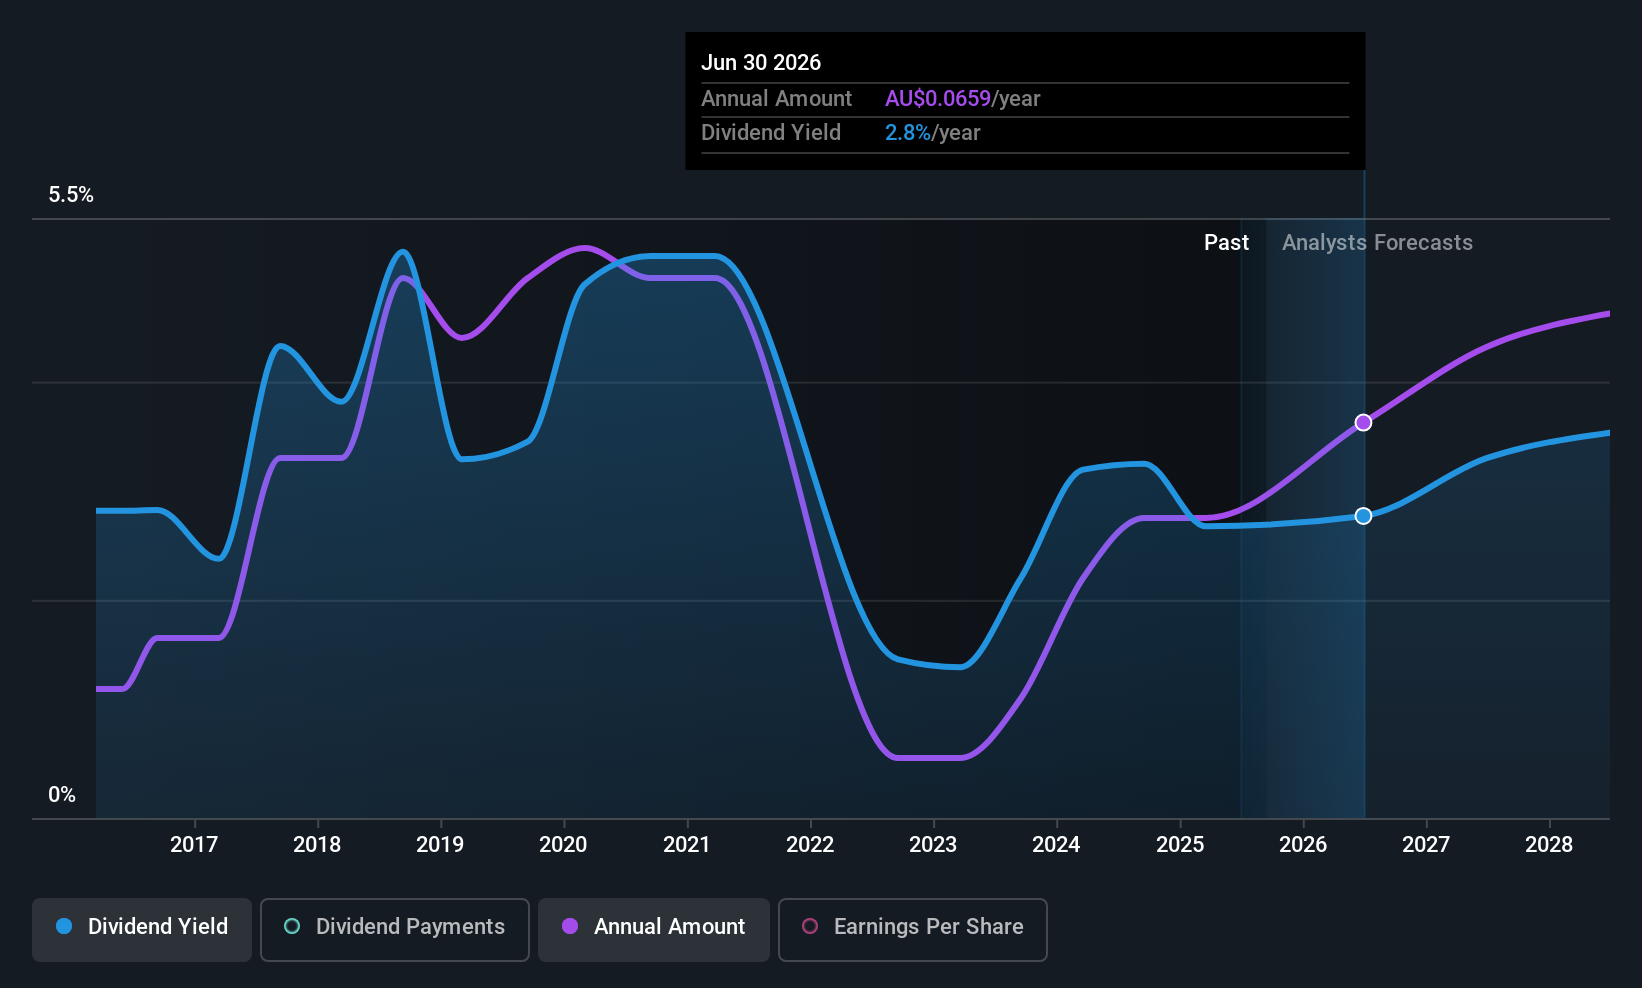Select the blue Dividend Yield data point
1642x988 pixels.
(x=1363, y=516)
